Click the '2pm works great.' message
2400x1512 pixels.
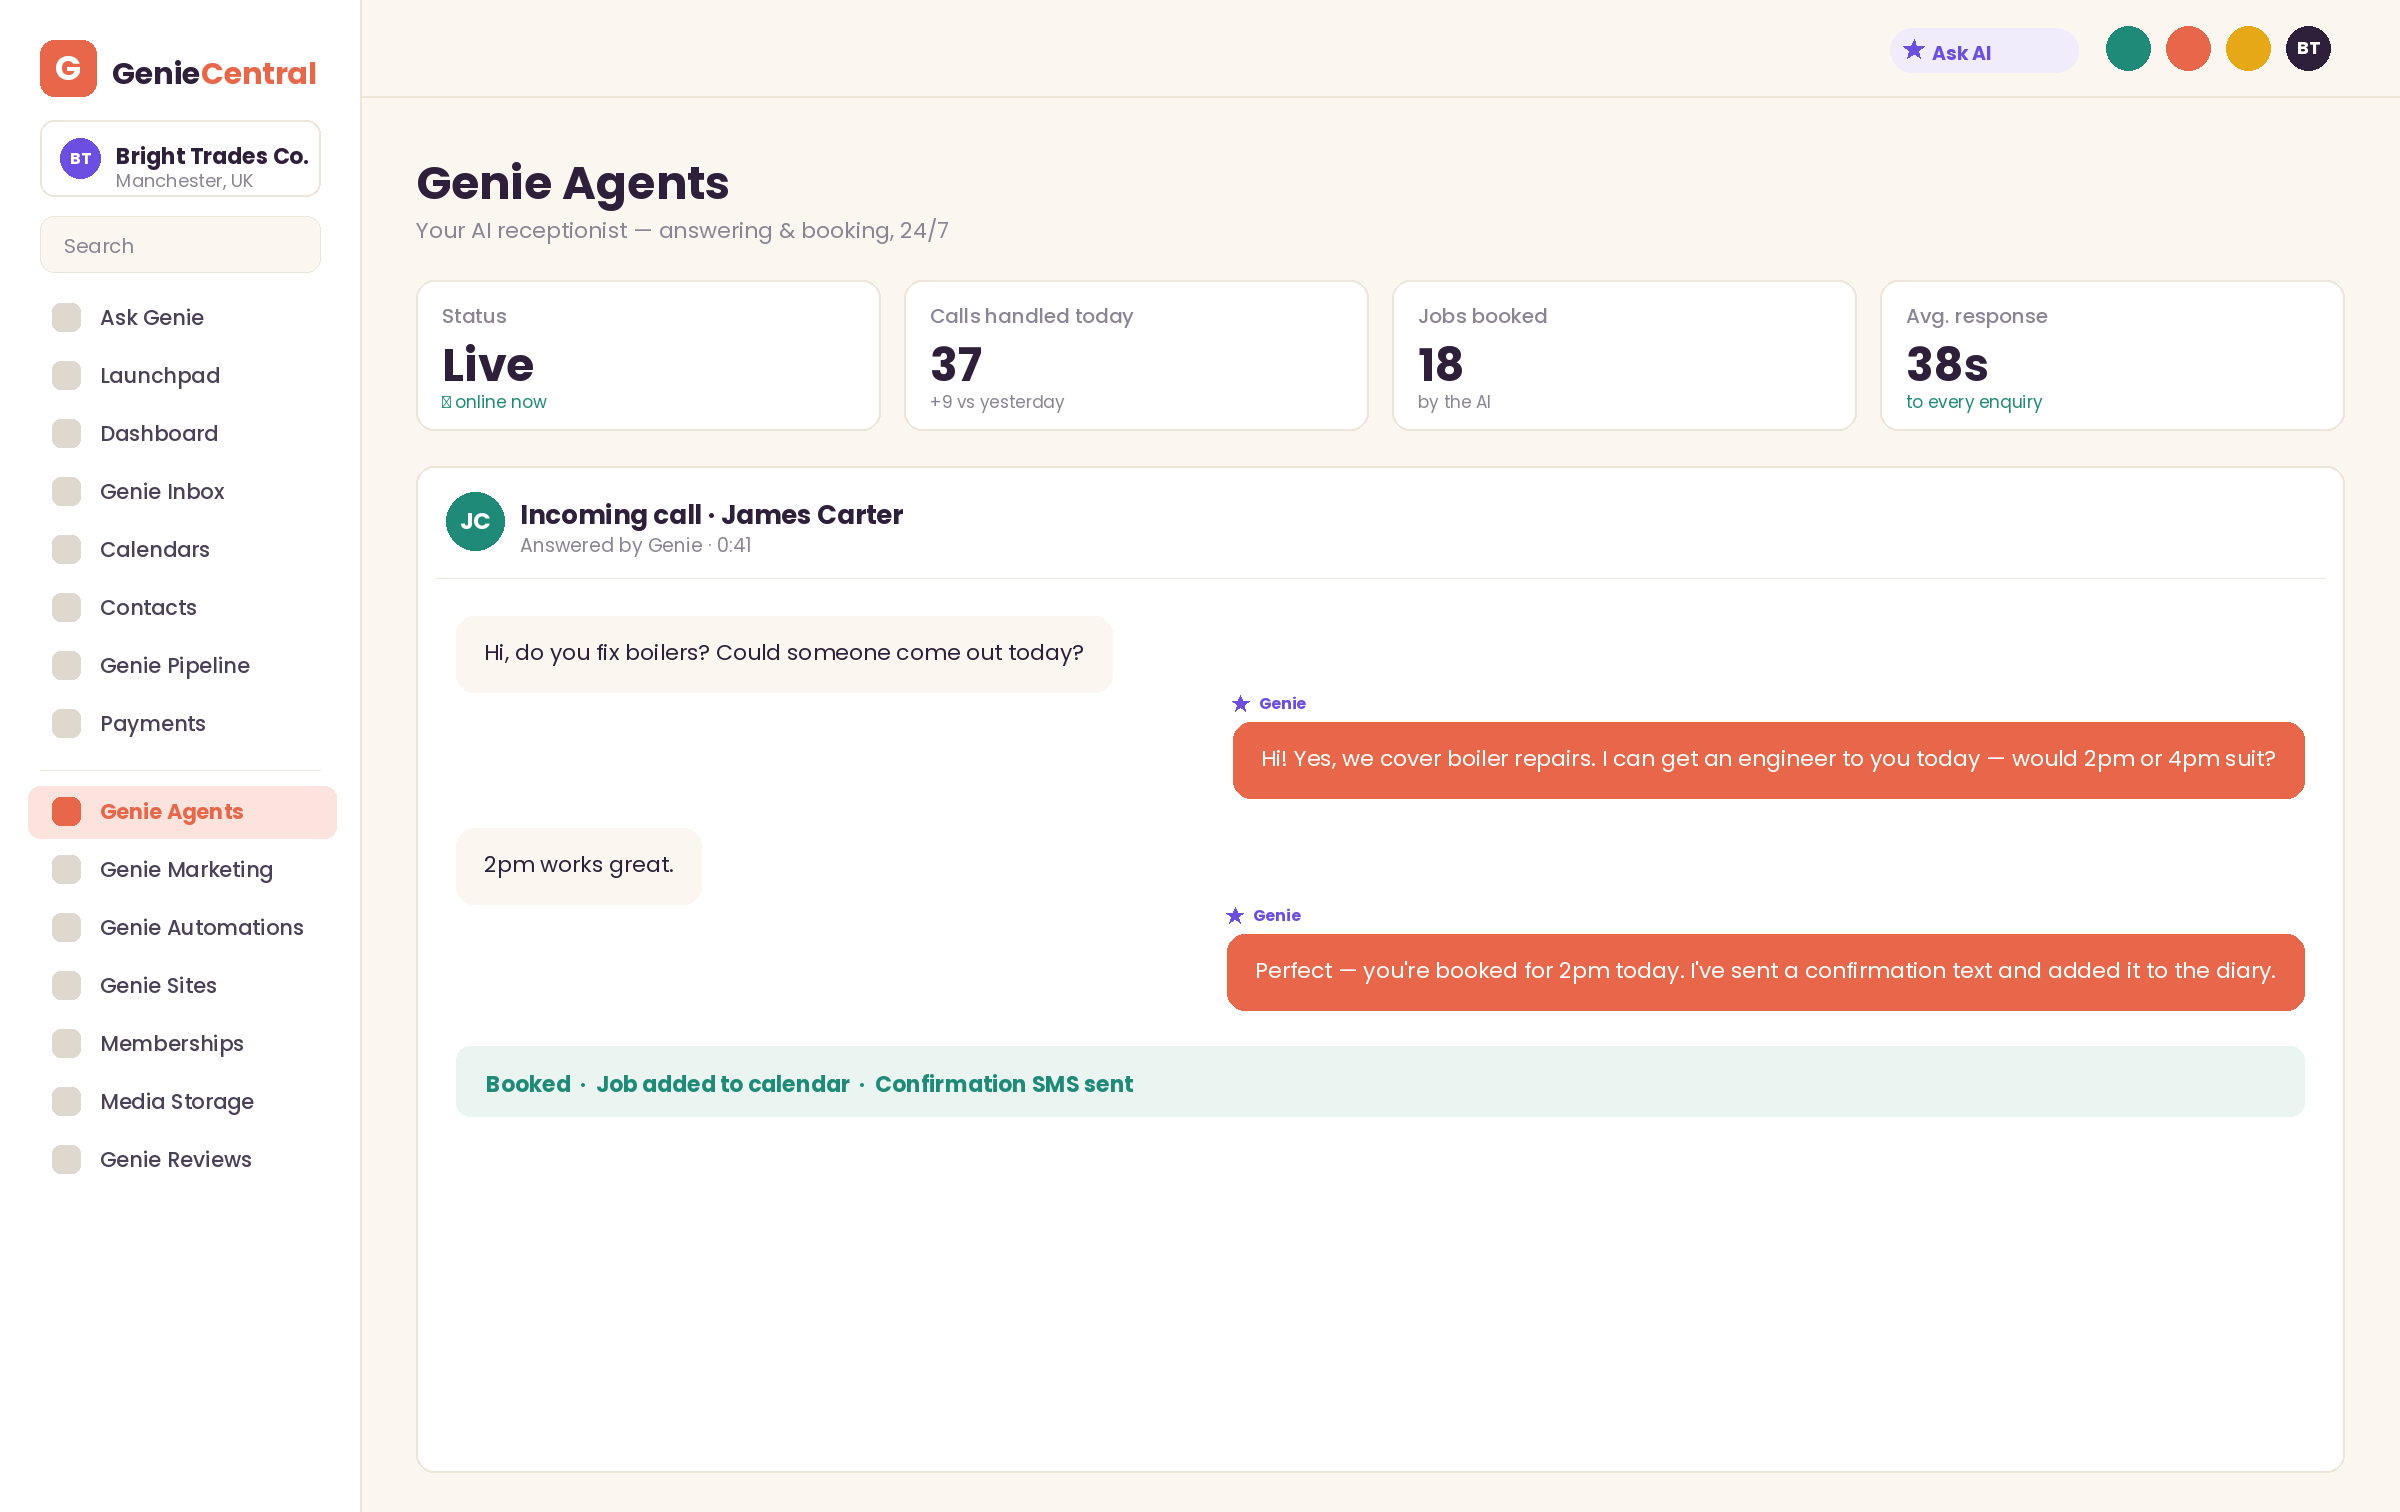(x=579, y=866)
